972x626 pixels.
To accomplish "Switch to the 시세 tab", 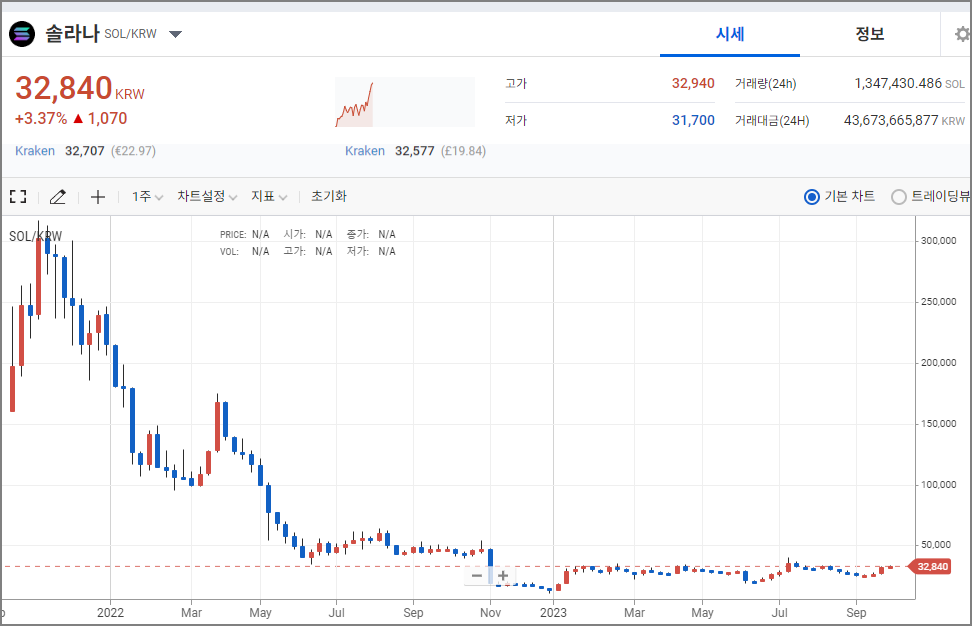I will click(x=730, y=34).
